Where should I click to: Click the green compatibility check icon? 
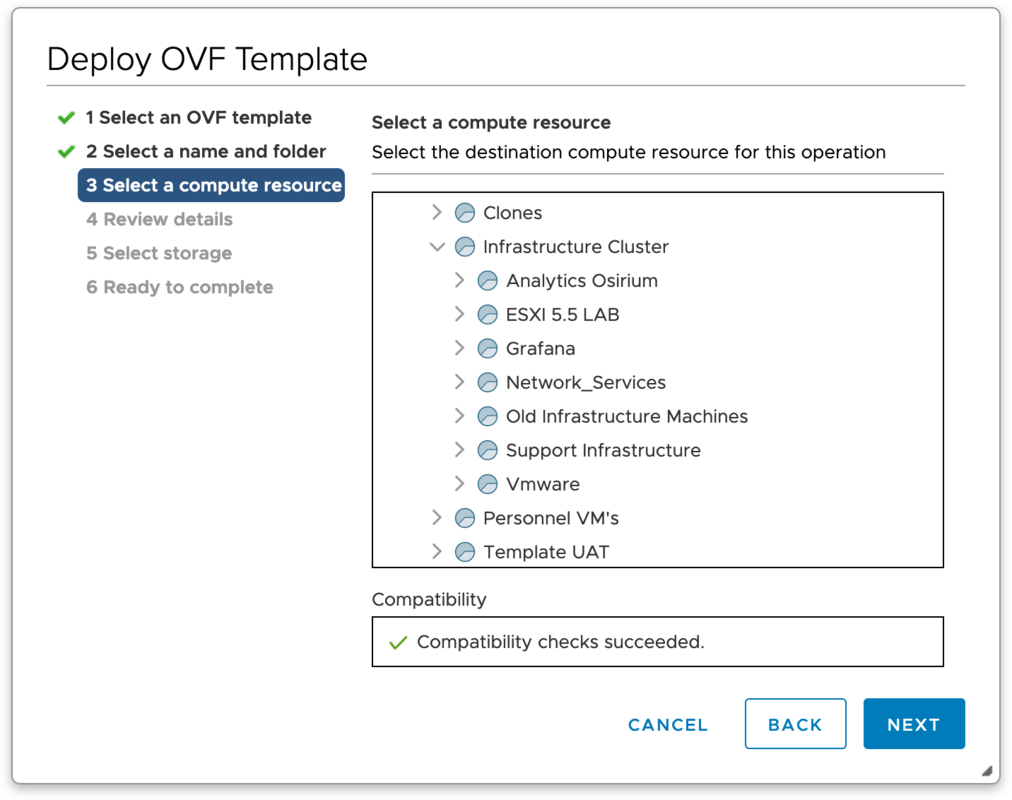397,643
